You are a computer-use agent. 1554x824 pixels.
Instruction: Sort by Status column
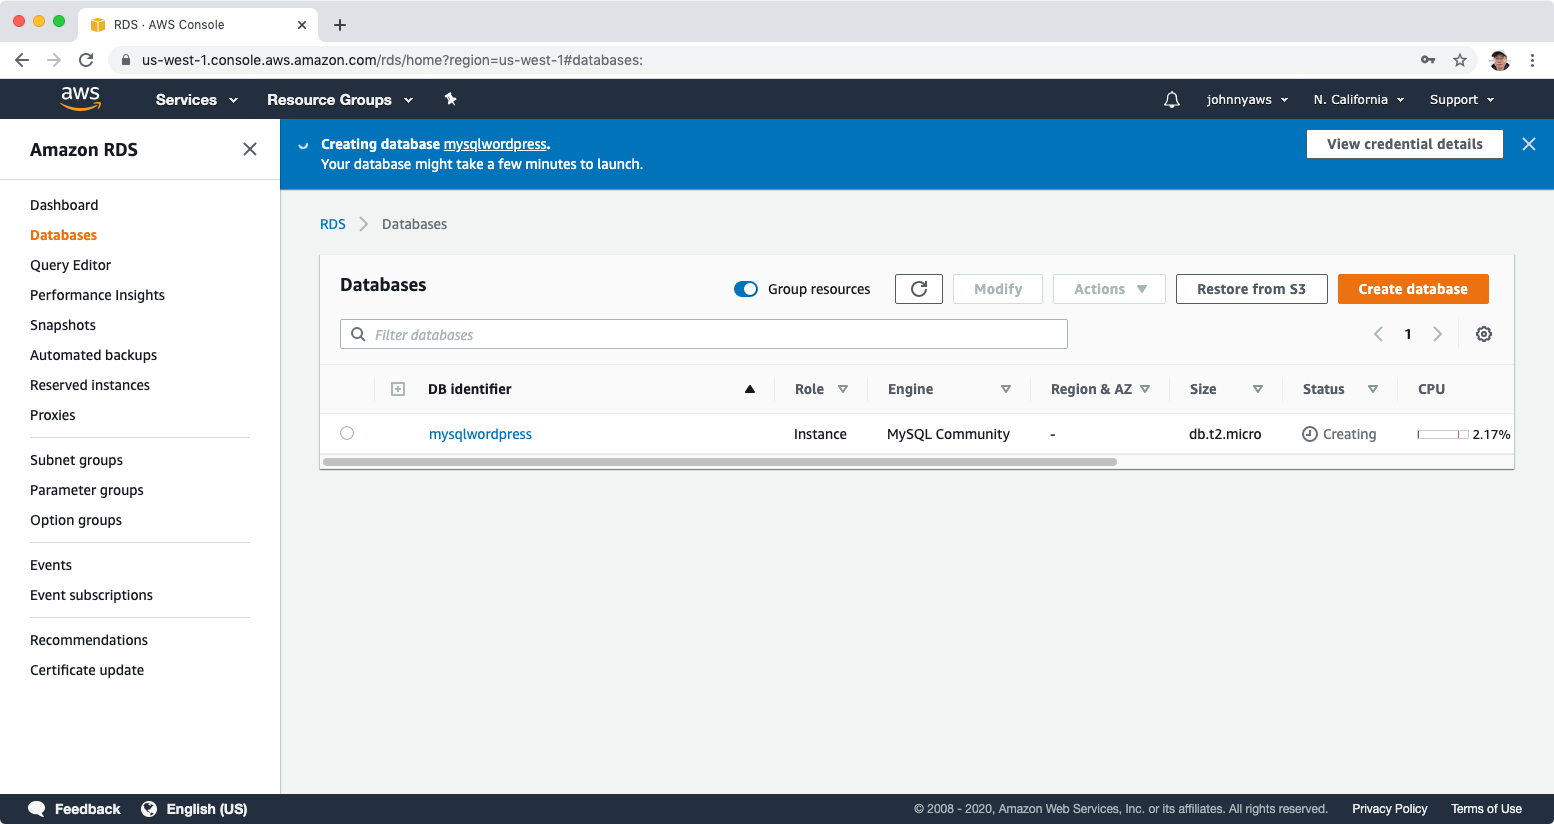pyautogui.click(x=1373, y=389)
